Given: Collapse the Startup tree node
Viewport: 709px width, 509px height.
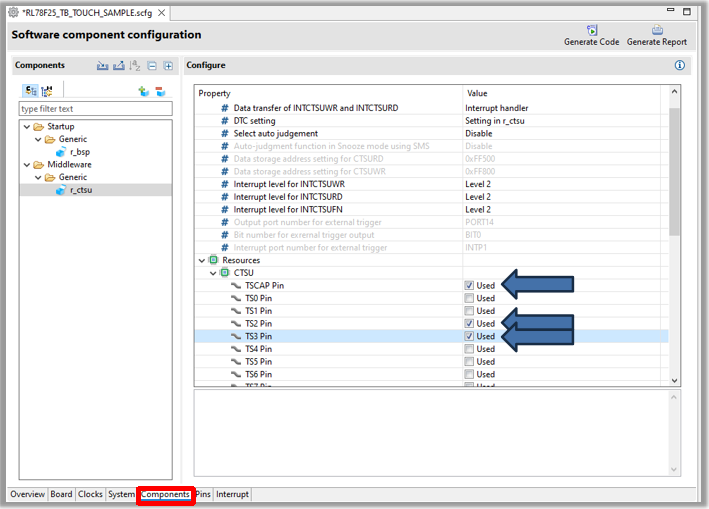Looking at the screenshot, I should 27,127.
